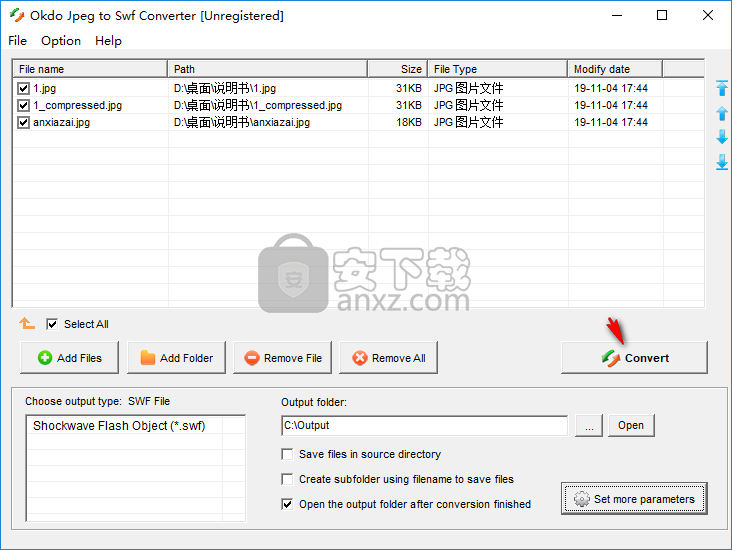Move selected file up one position
Screen dimensions: 732x550
pyautogui.click(x=722, y=113)
